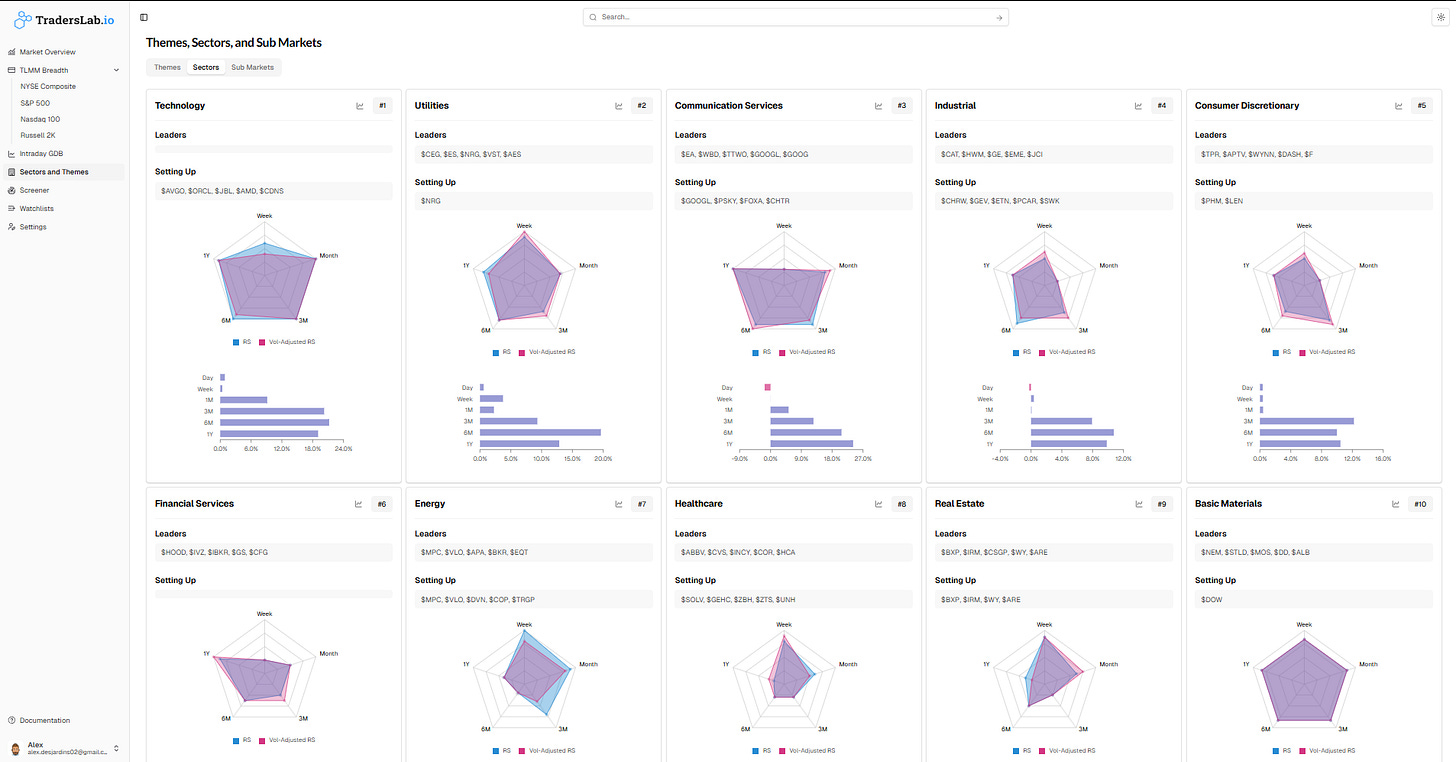This screenshot has width=1456, height=762.
Task: Select the Sectors tab
Action: tap(206, 67)
